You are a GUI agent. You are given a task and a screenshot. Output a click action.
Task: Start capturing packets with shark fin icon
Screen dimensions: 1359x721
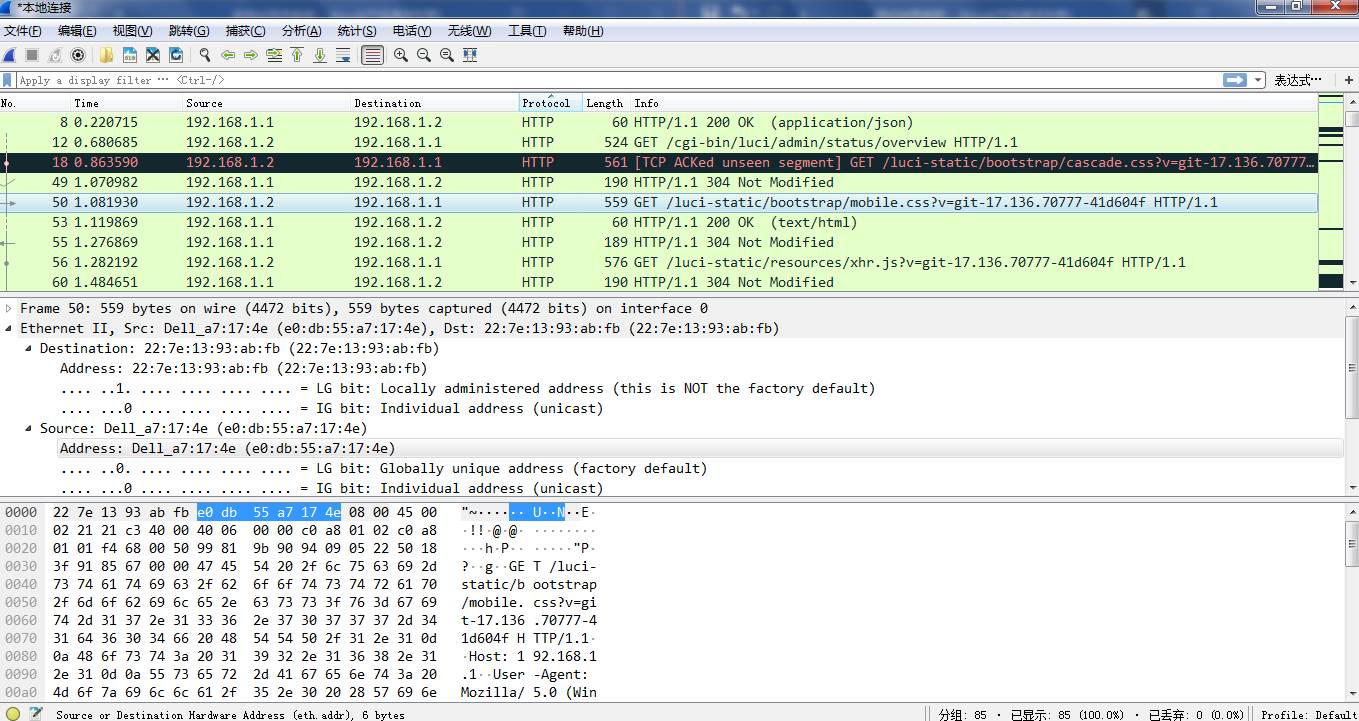click(9, 55)
